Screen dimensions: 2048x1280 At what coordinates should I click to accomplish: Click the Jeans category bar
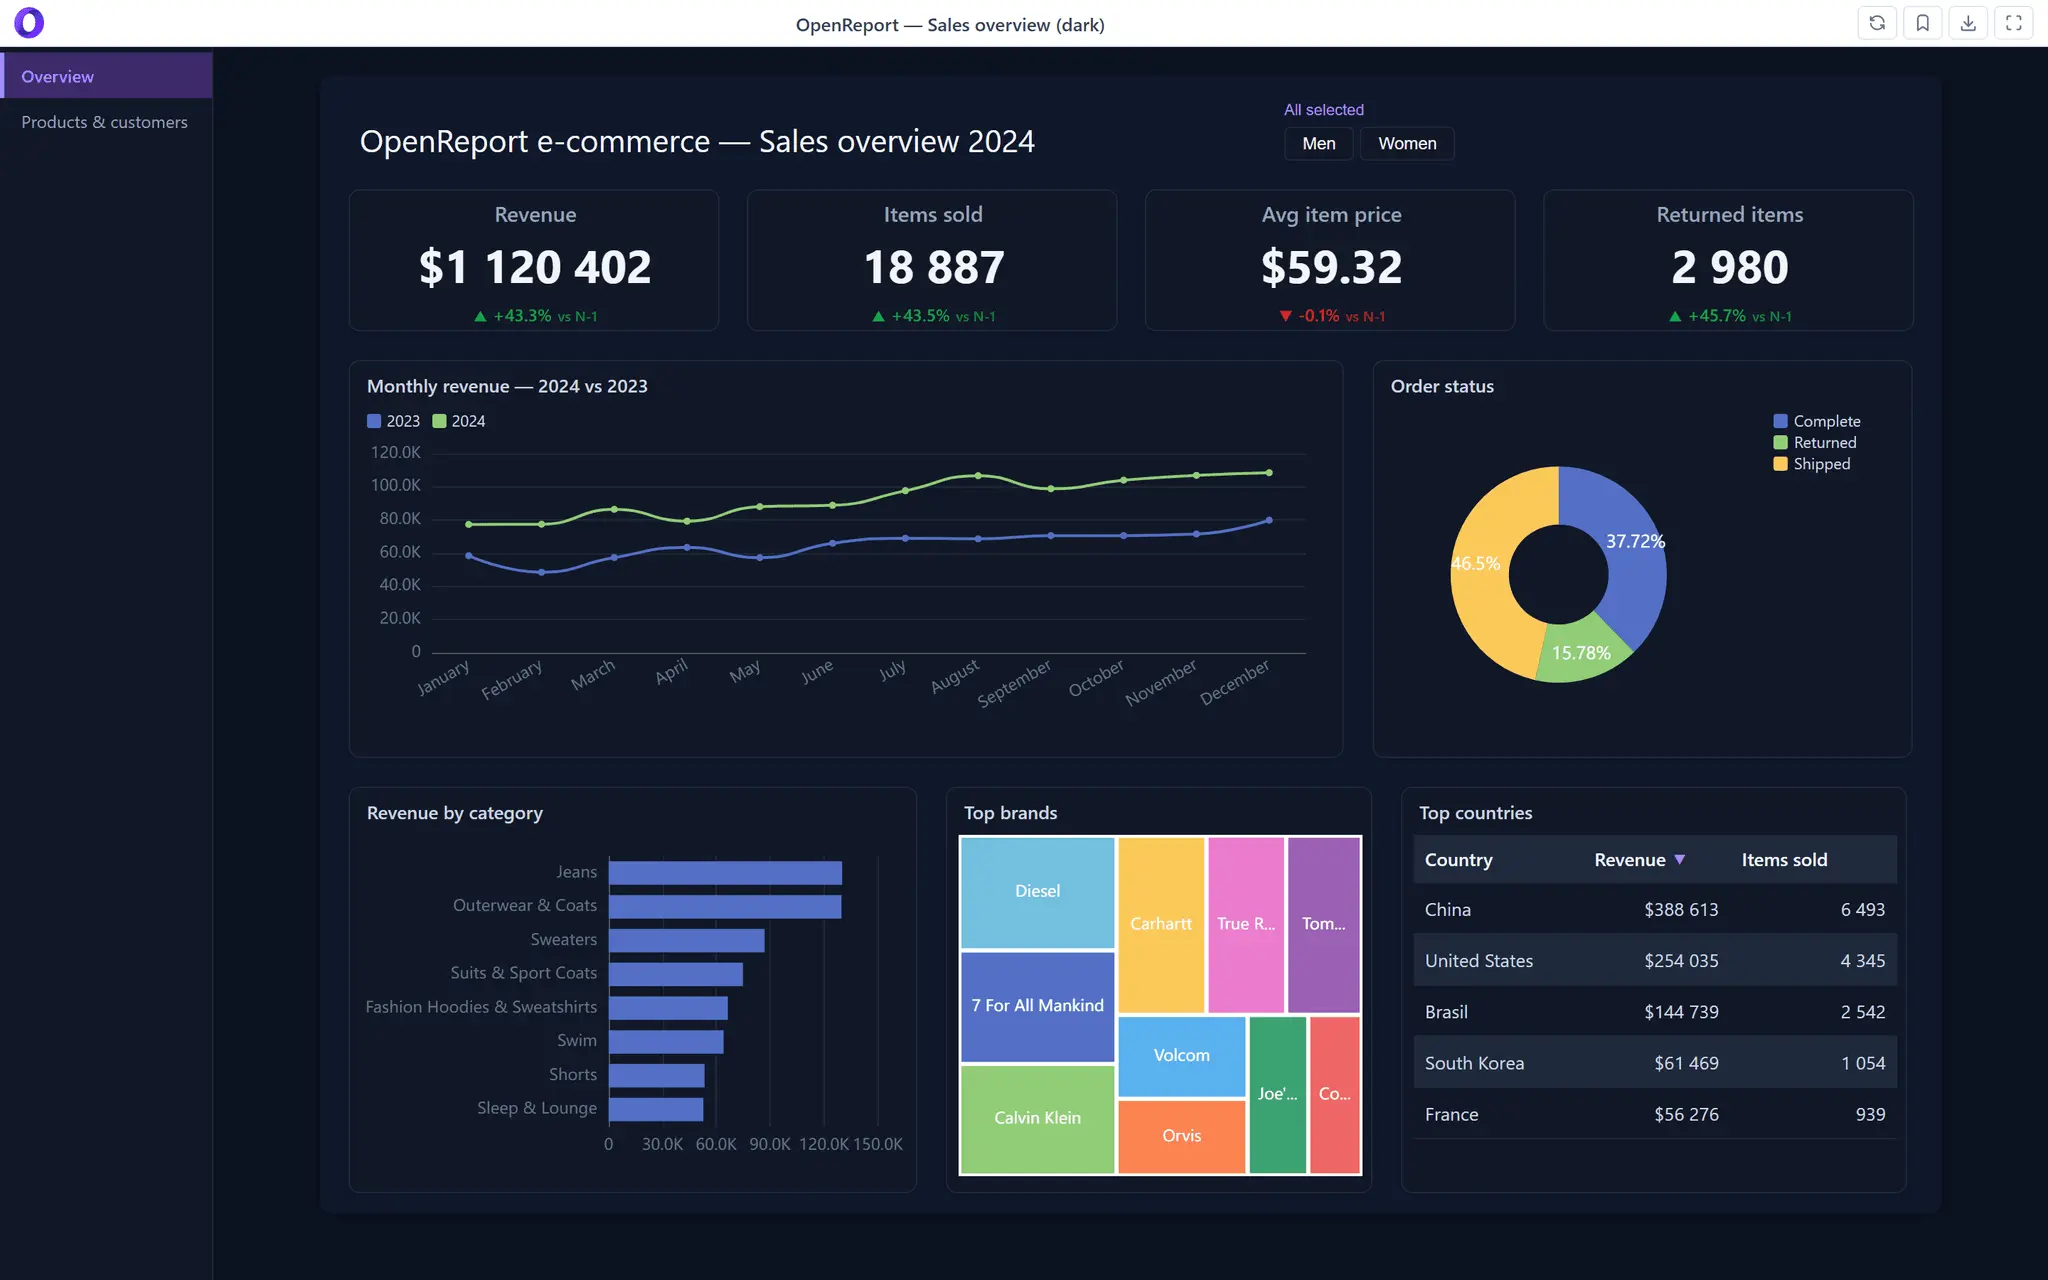coord(725,872)
